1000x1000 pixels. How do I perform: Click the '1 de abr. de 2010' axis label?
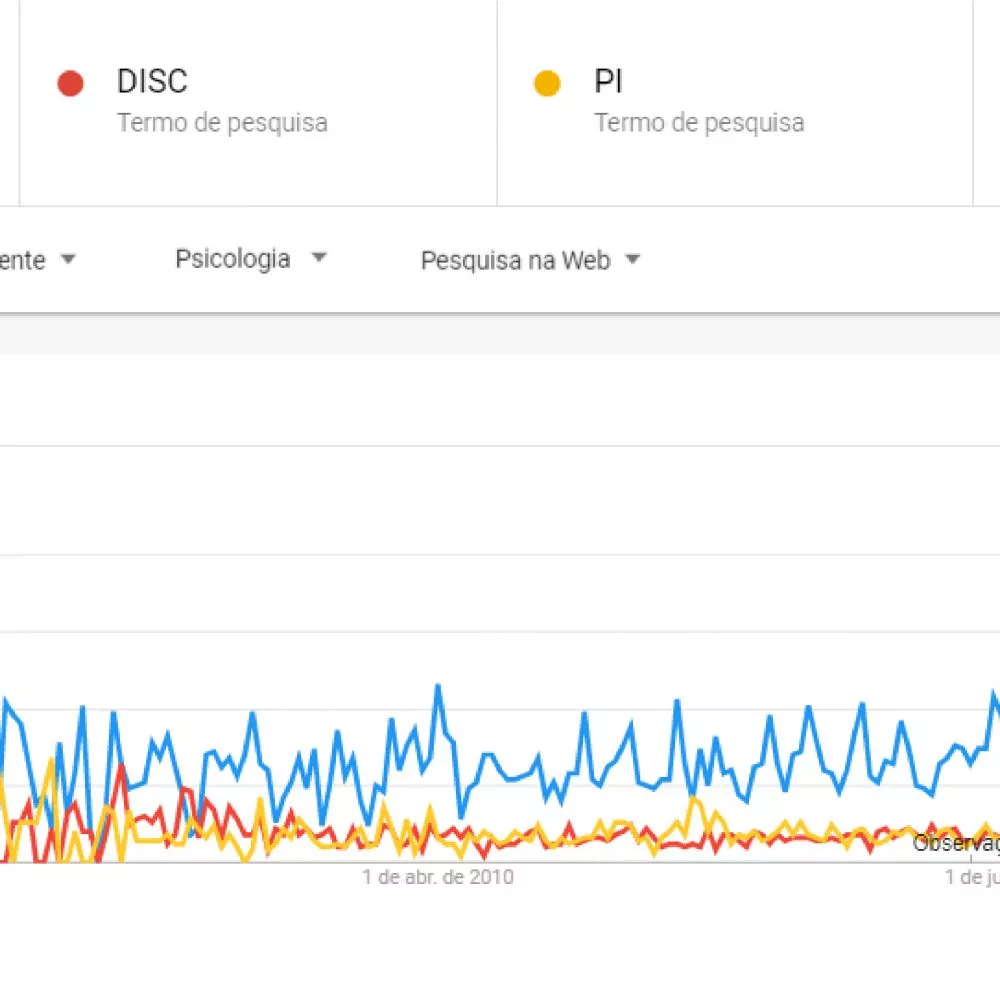coord(438,877)
